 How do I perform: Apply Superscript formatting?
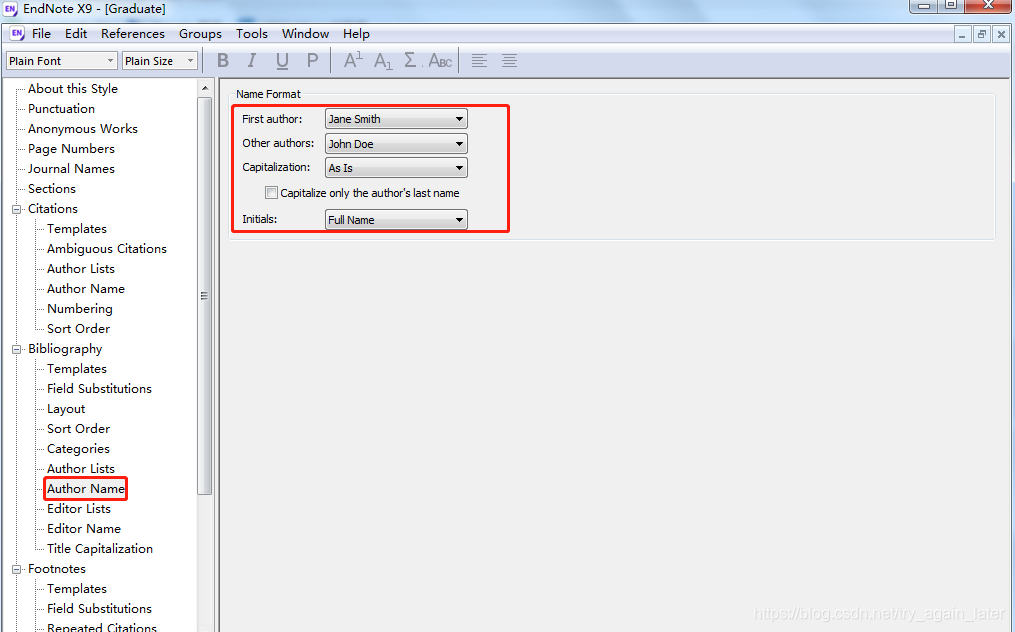click(353, 61)
